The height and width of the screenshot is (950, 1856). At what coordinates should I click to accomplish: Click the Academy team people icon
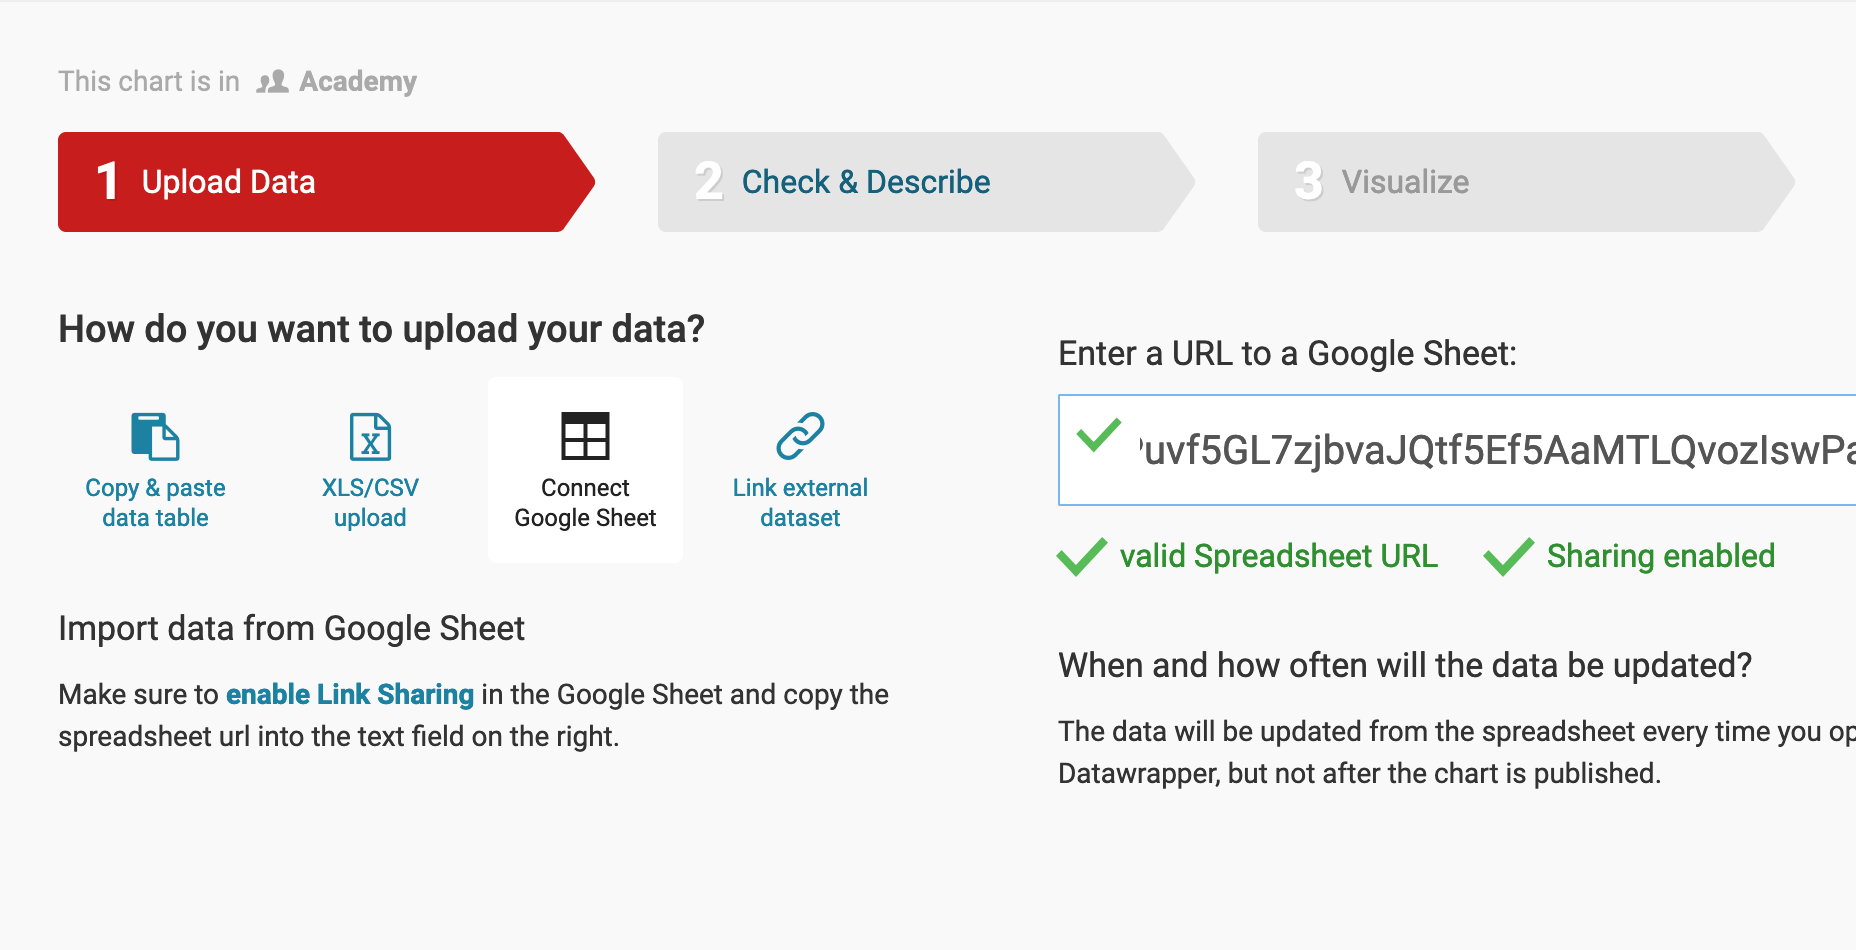pos(272,82)
